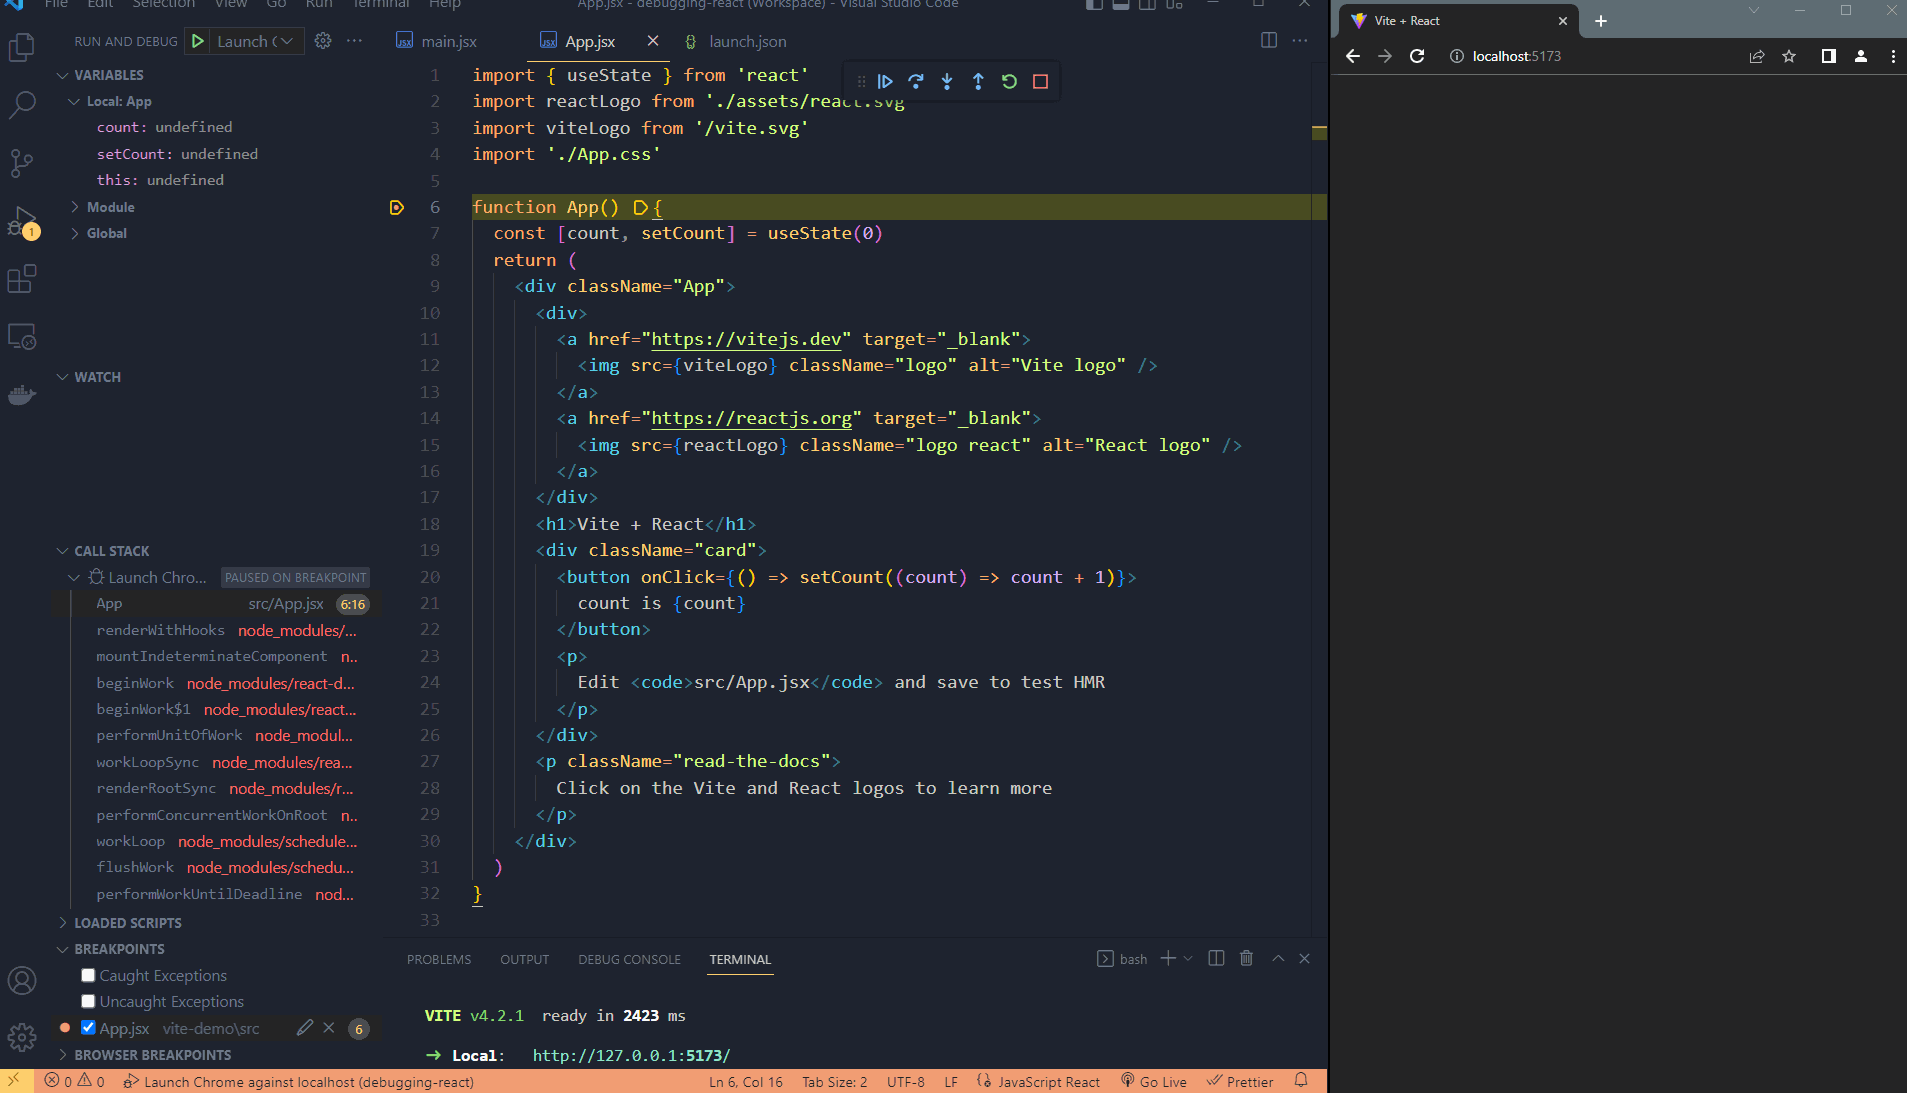
Task: Click Step Into in debug toolbar
Action: pyautogui.click(x=947, y=81)
